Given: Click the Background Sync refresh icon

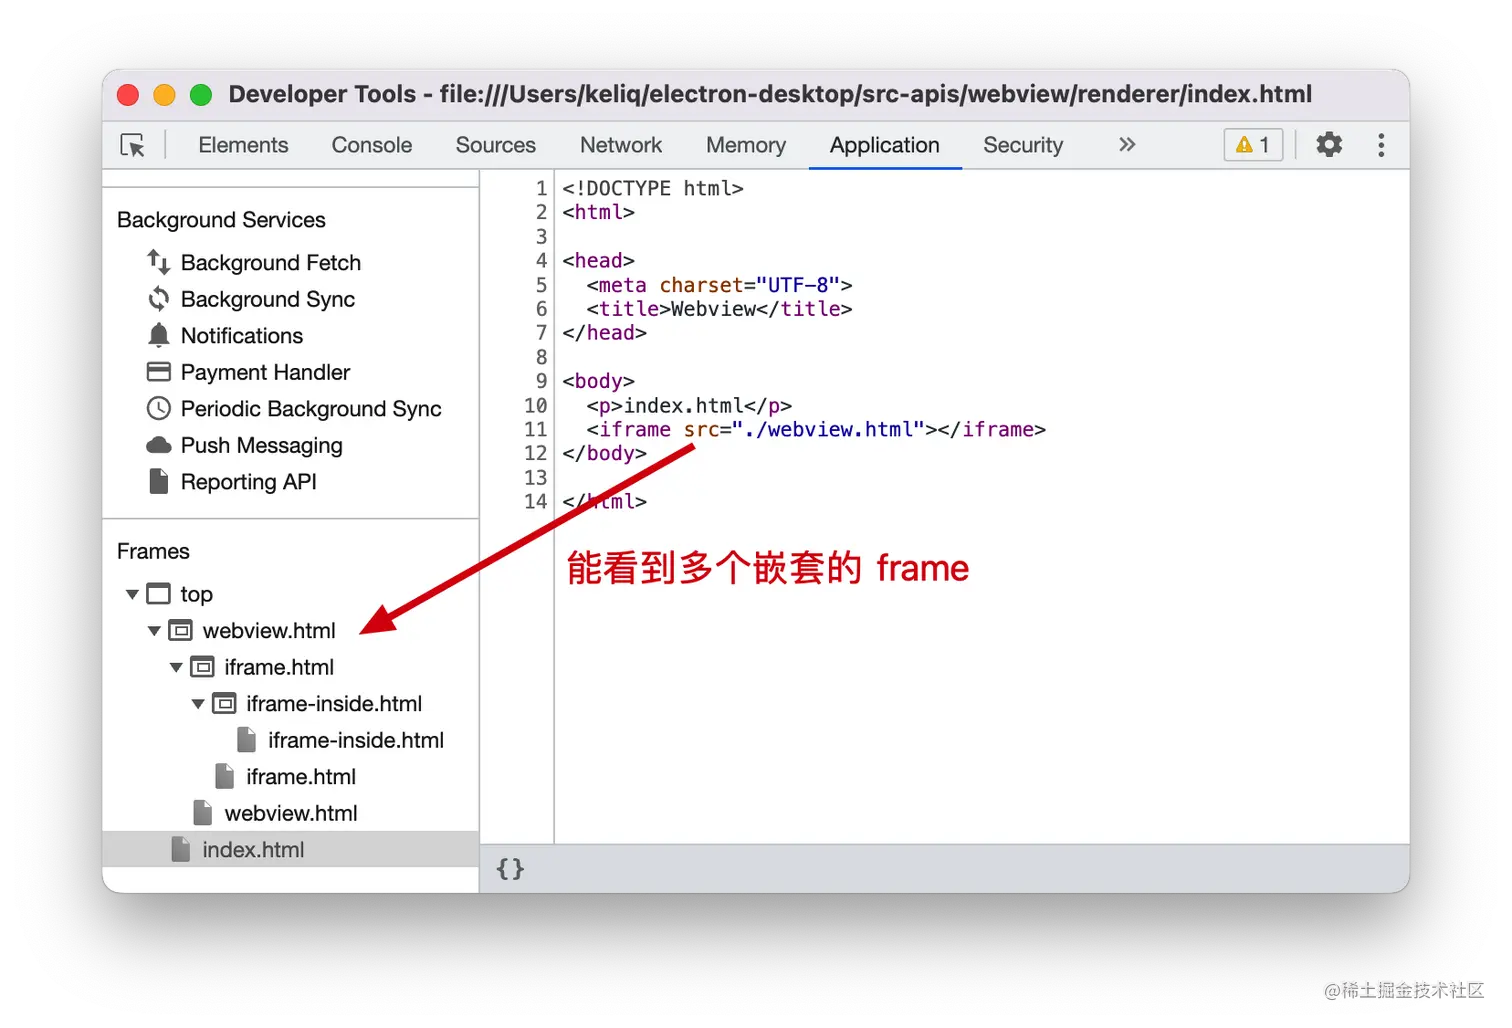Looking at the screenshot, I should click(159, 299).
